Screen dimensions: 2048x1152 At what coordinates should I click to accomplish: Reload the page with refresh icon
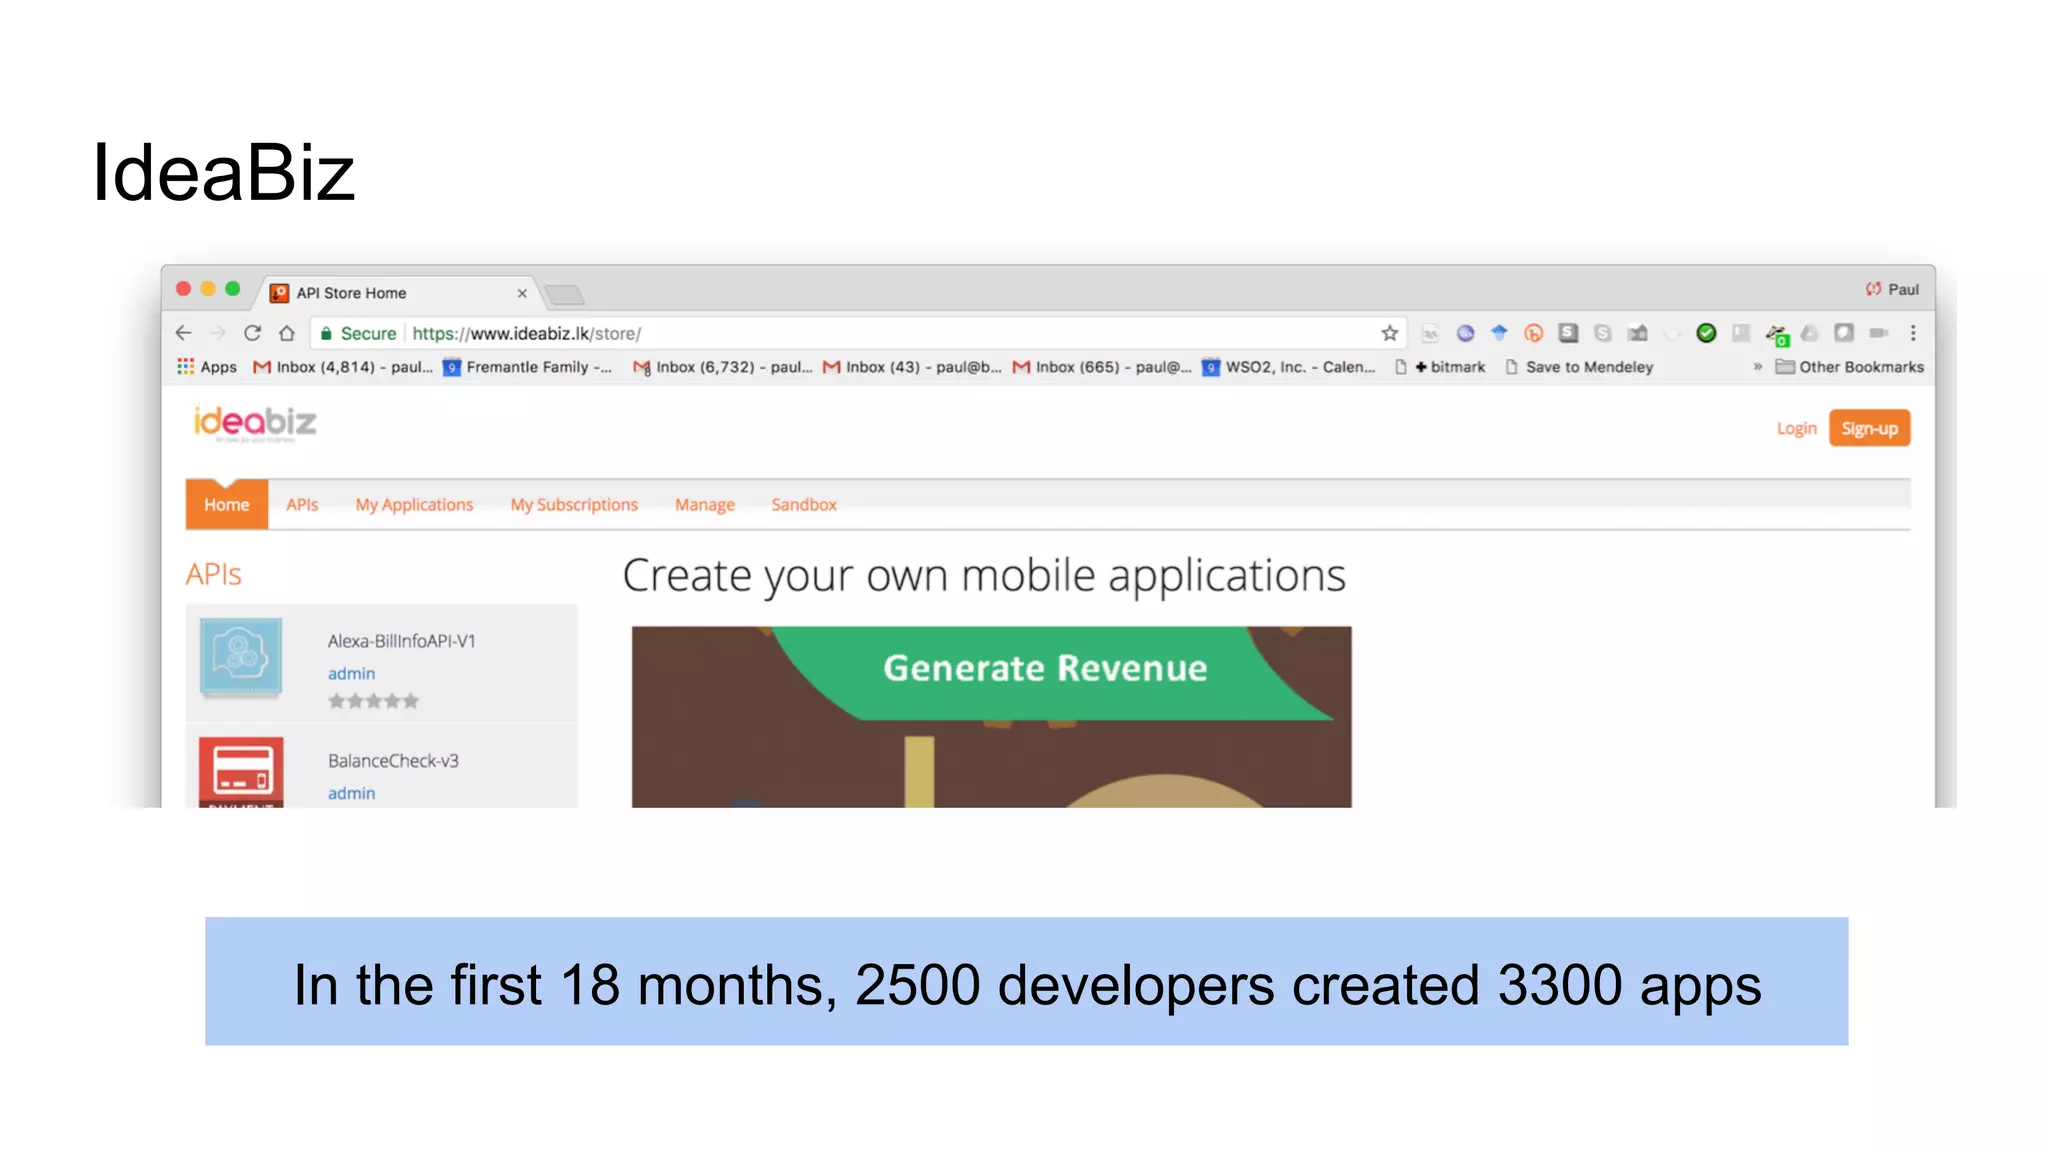[x=252, y=333]
